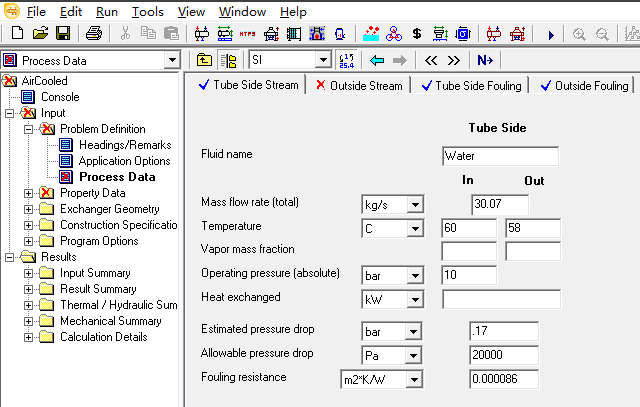The height and width of the screenshot is (407, 640).
Task: Open the Allowable pressure drop Pa unit dropdown
Action: tap(413, 356)
